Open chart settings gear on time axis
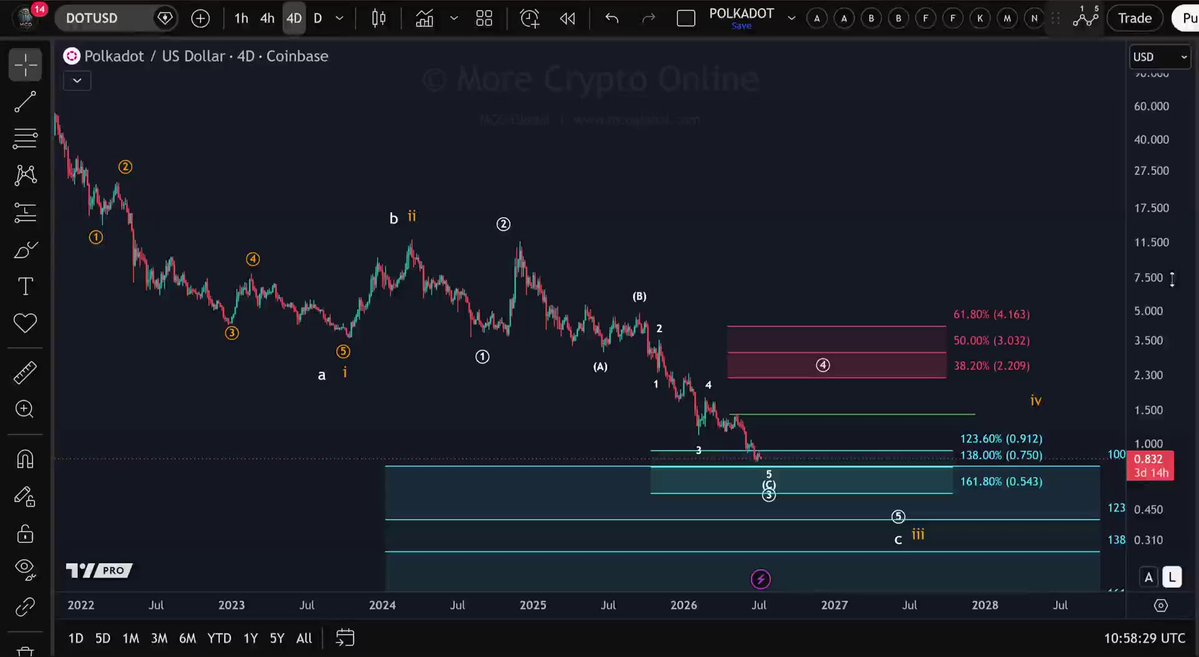 [1161, 605]
